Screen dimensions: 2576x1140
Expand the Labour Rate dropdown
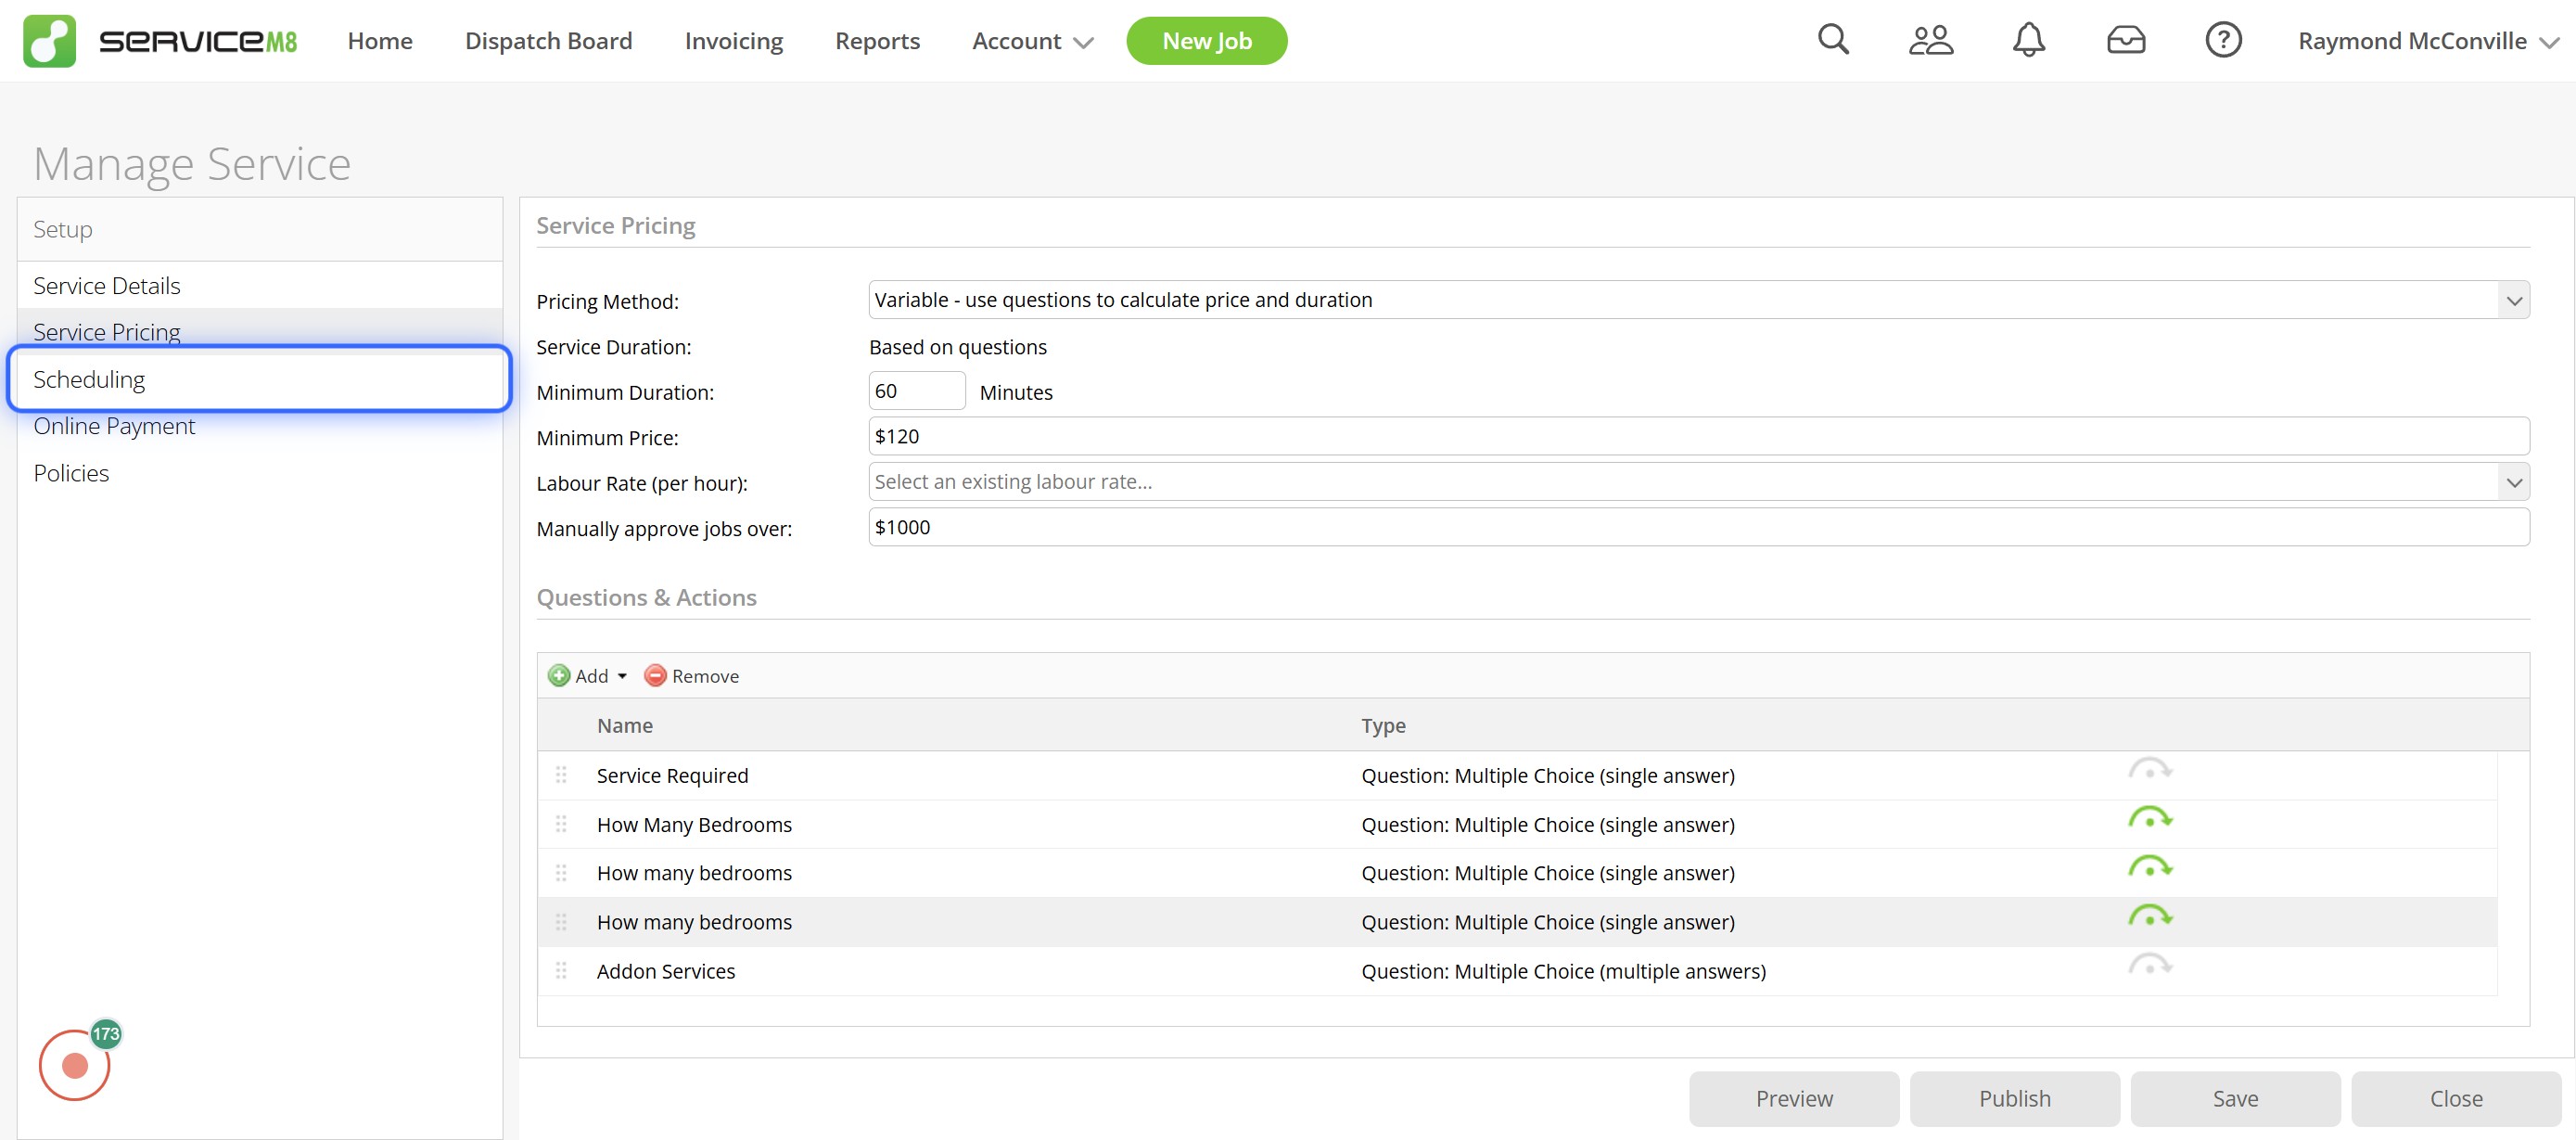pyautogui.click(x=2513, y=482)
